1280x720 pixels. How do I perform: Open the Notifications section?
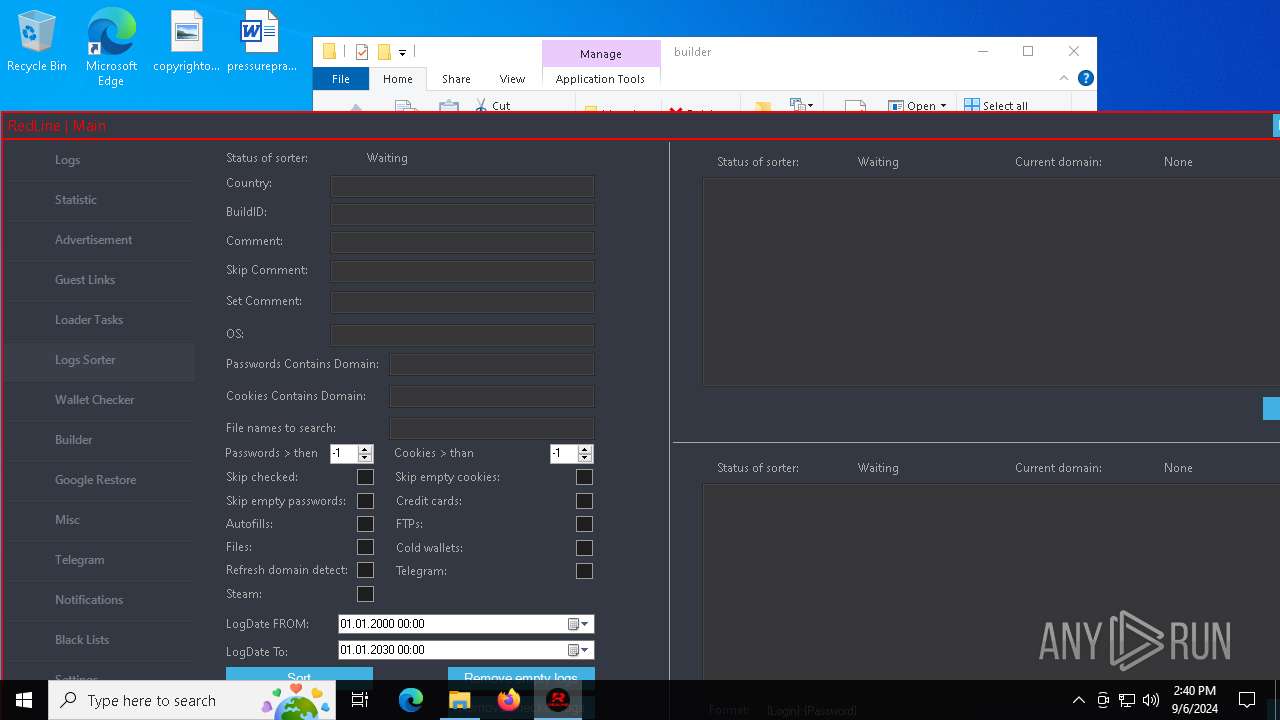(x=100, y=600)
